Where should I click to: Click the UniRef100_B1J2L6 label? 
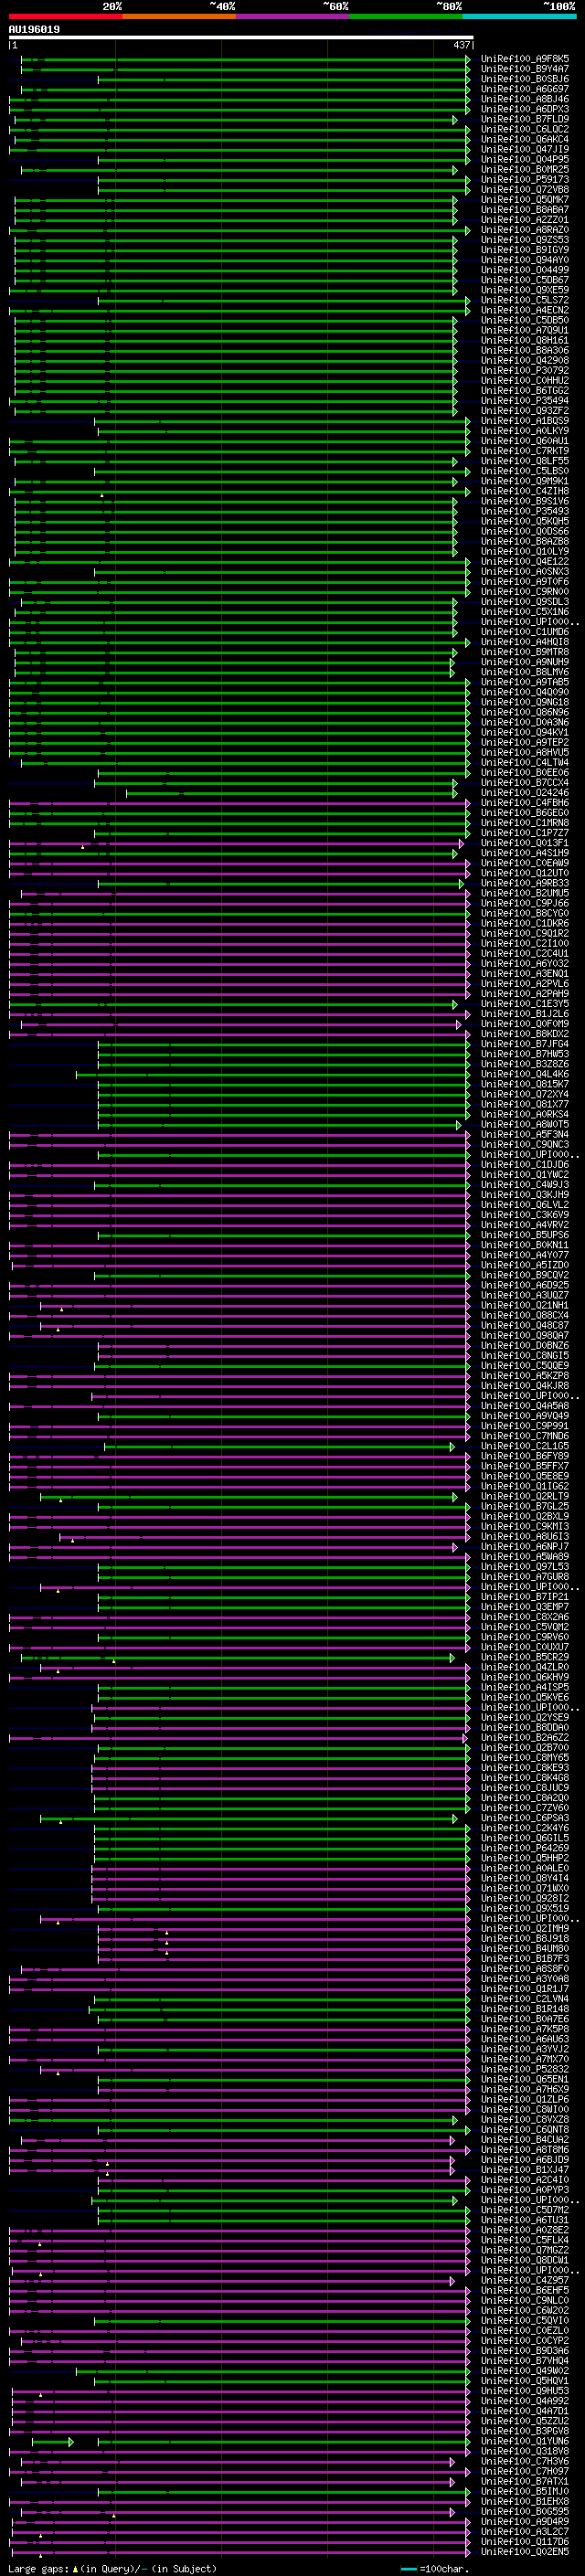click(525, 1014)
